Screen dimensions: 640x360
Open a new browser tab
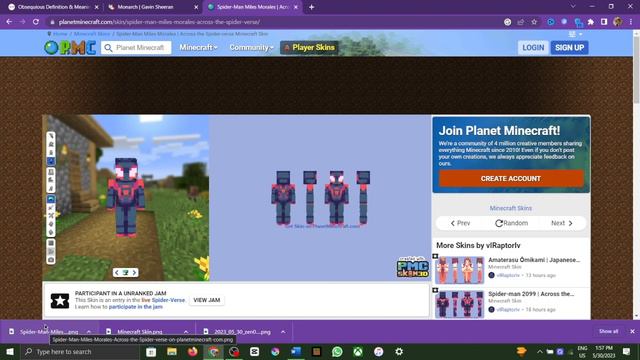[x=311, y=7]
